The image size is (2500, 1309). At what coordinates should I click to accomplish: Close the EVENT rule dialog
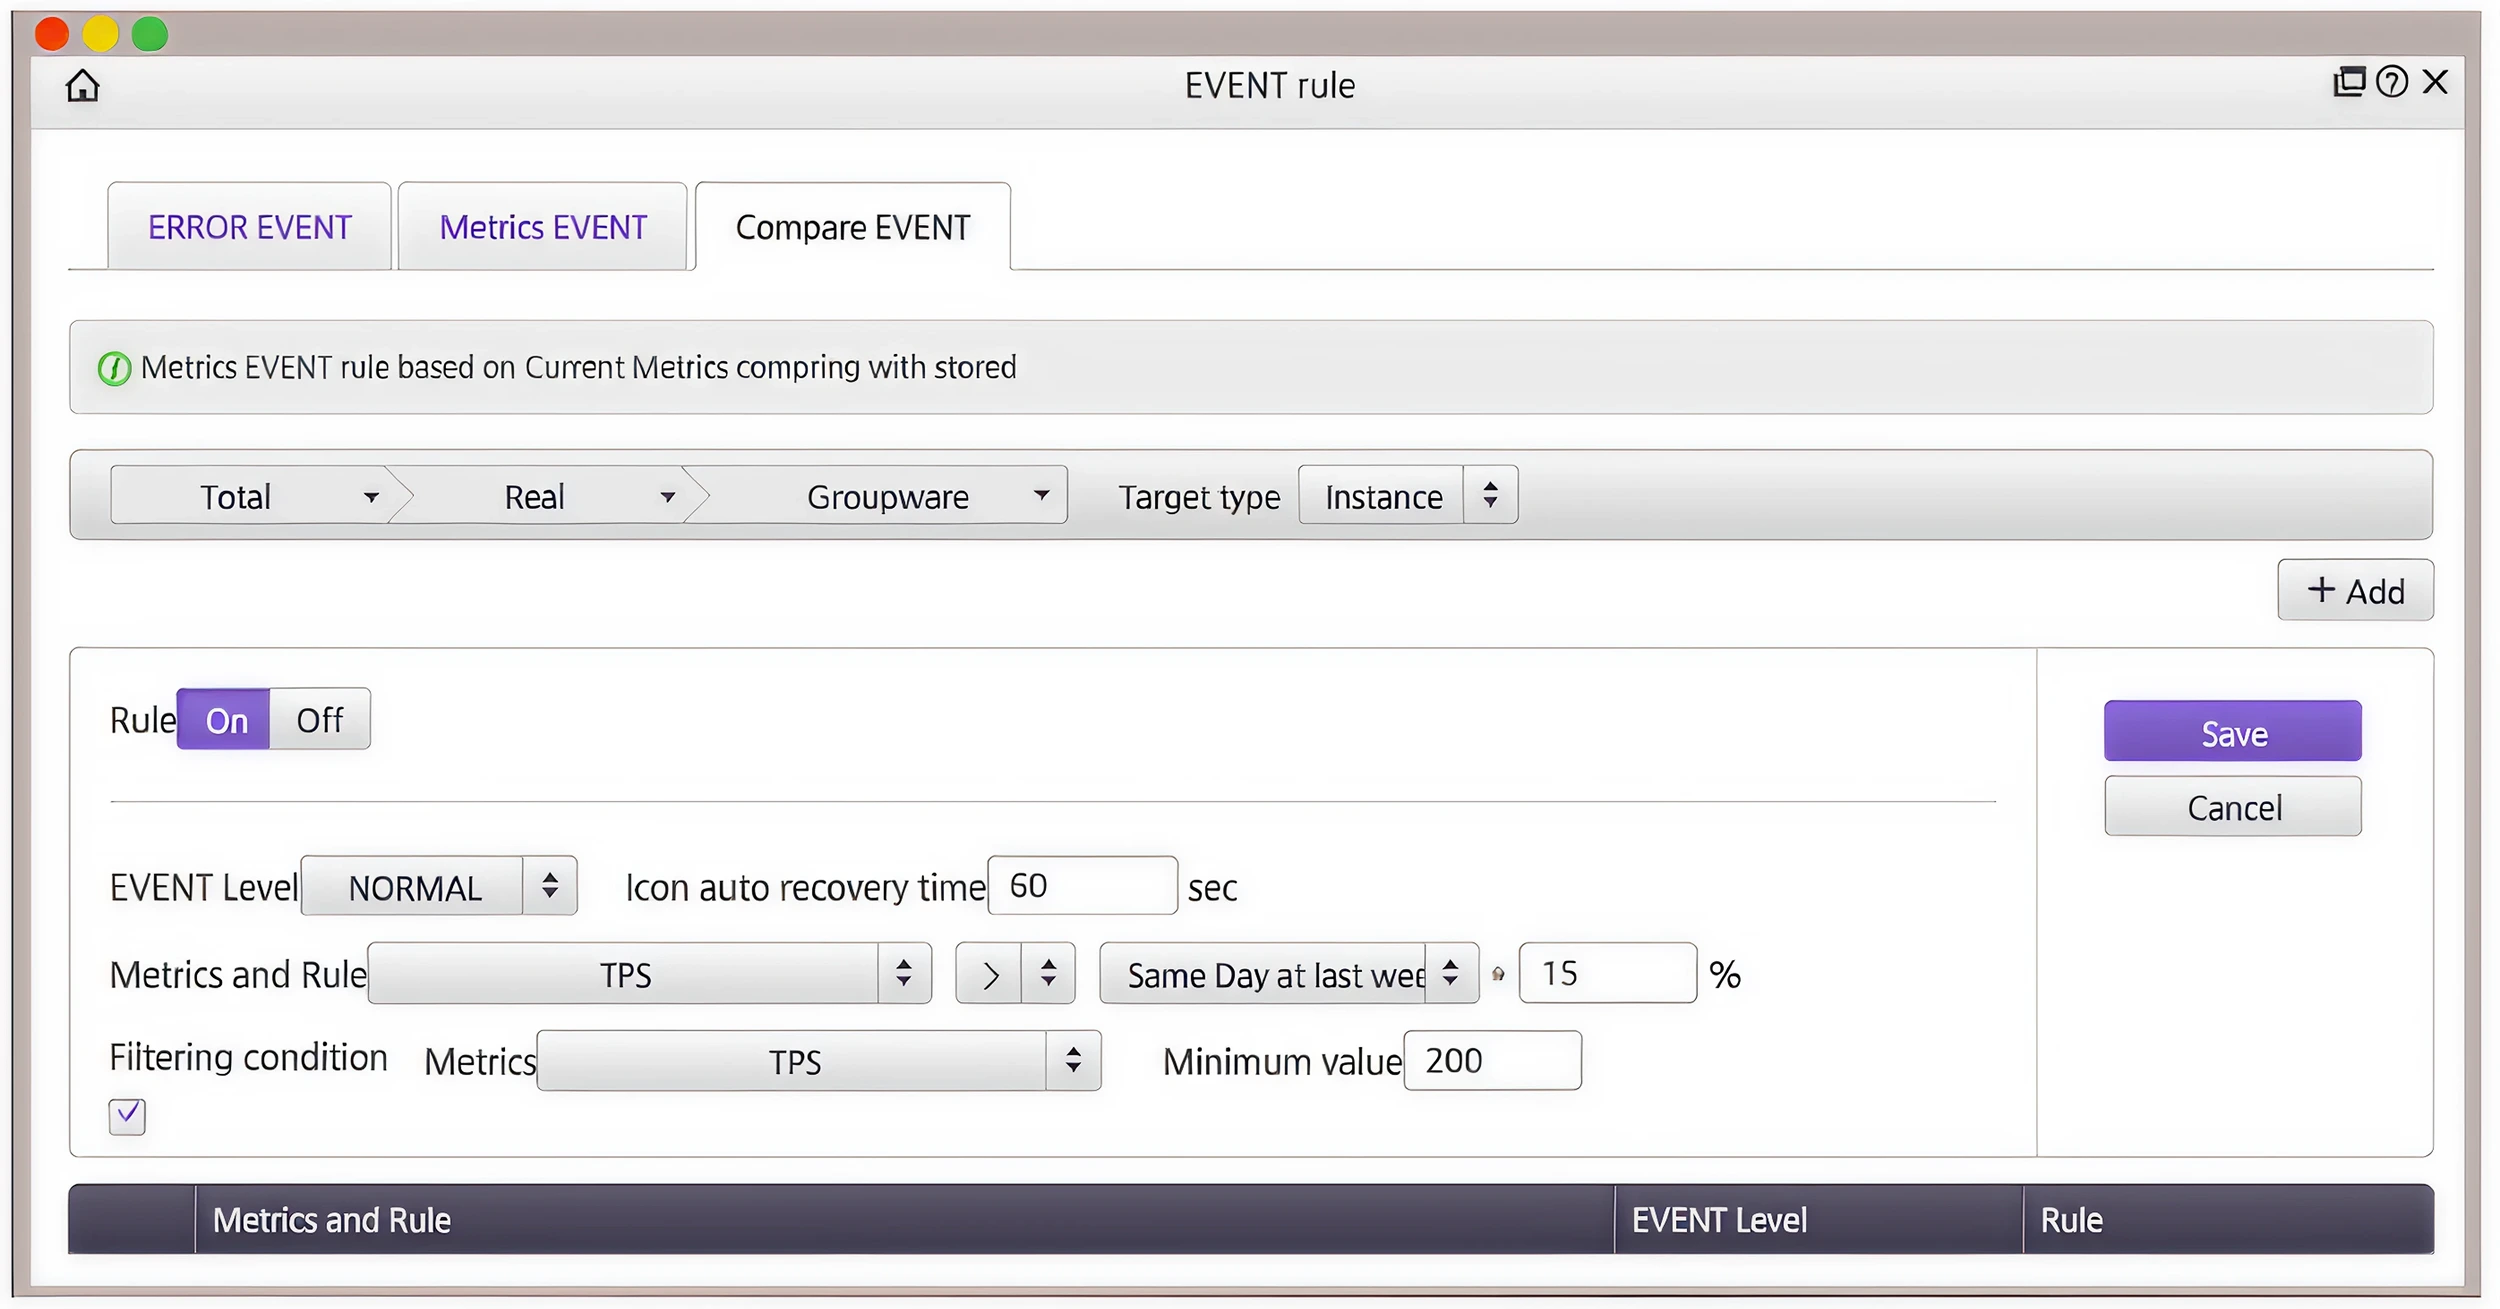(x=2436, y=82)
